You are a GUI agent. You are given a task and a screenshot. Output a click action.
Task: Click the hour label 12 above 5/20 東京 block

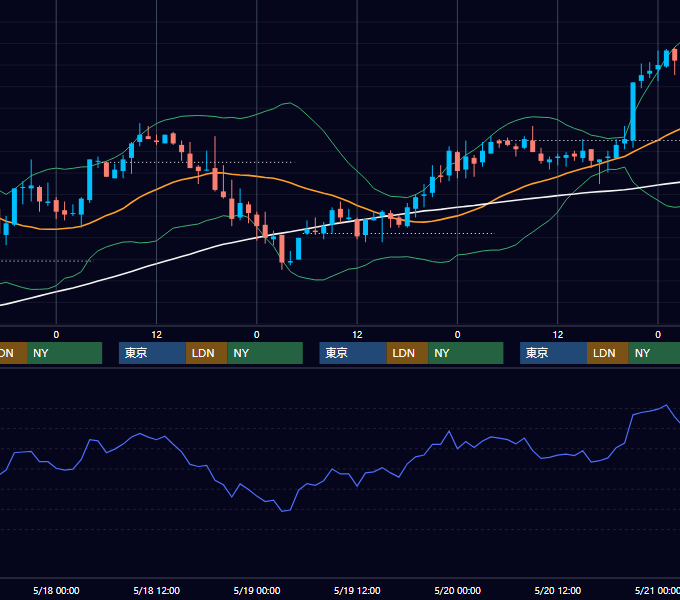coord(558,335)
